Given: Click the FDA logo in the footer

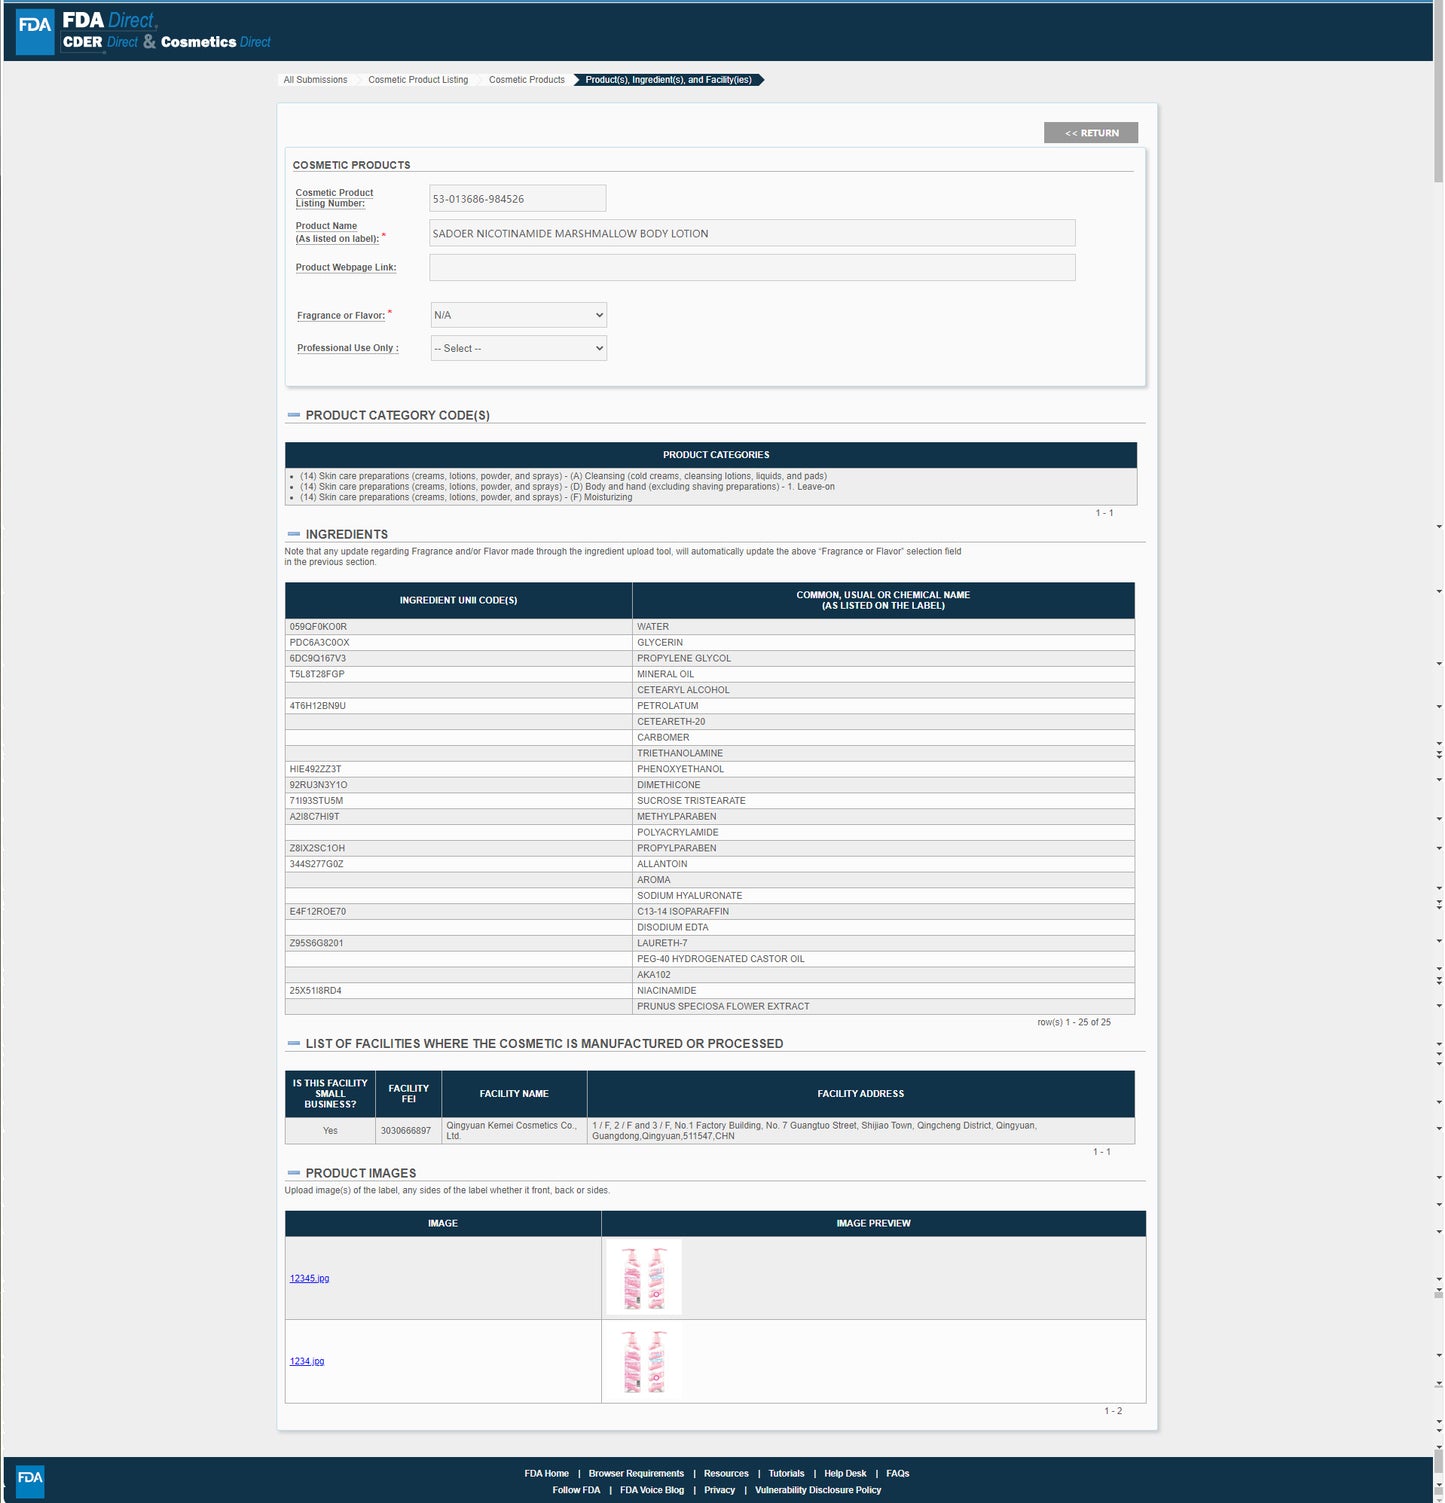Looking at the screenshot, I should [x=30, y=1479].
